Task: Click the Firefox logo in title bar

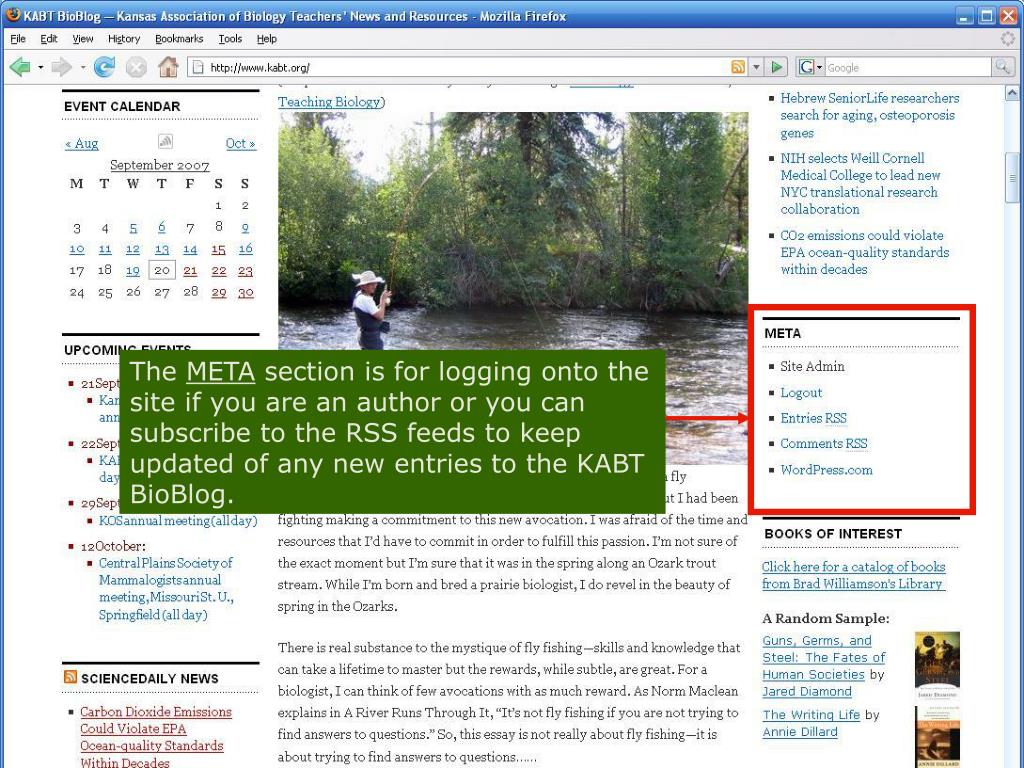Action: [12, 14]
